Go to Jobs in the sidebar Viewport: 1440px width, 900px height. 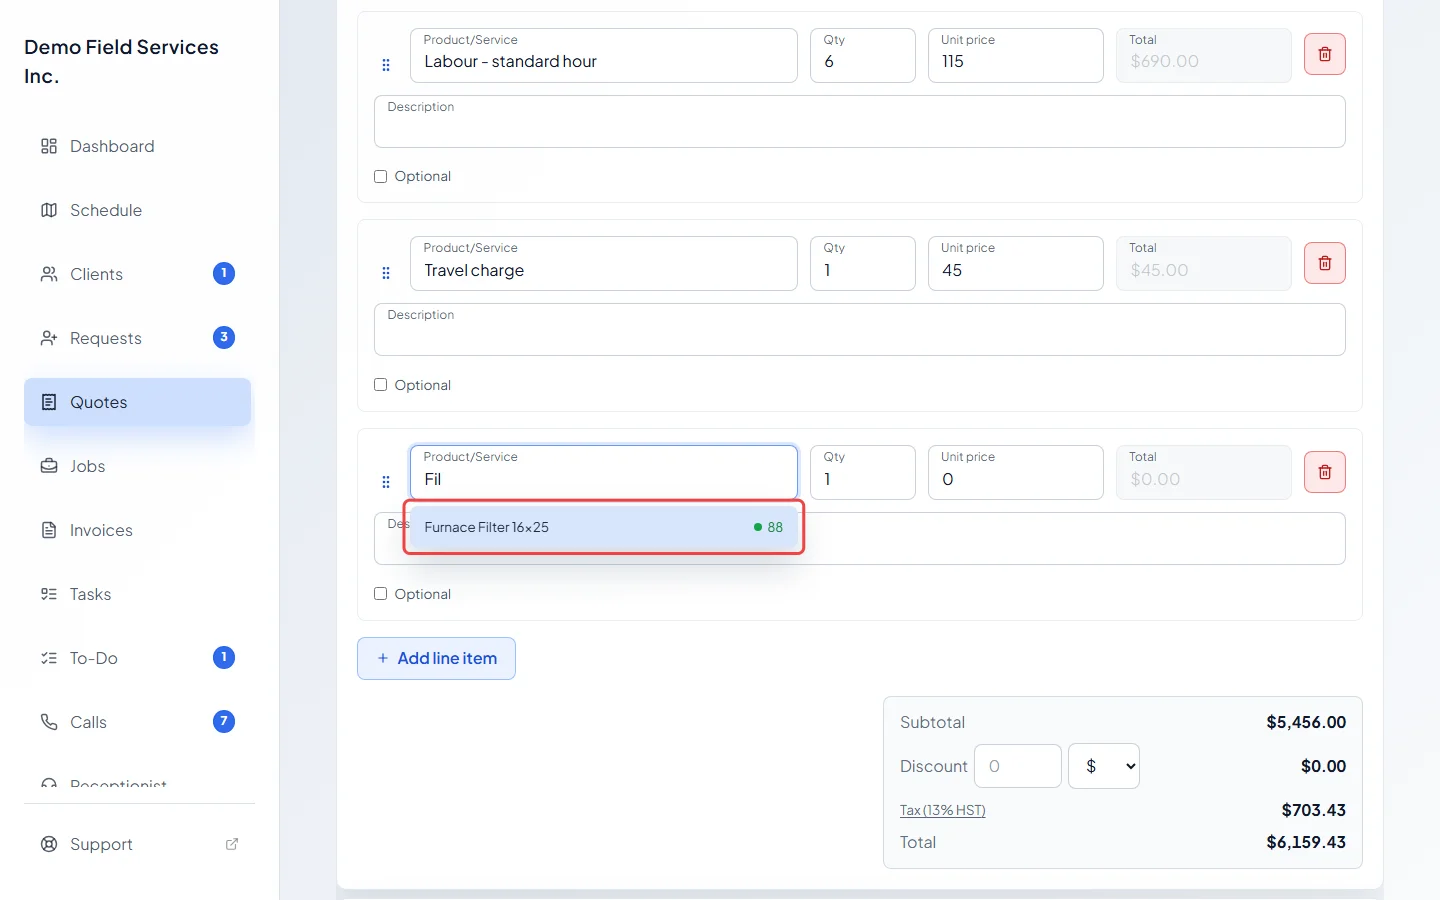[138, 466]
